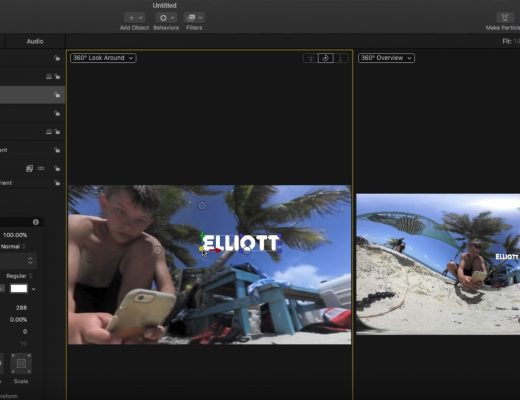Open the Add Object toolbar menu
This screenshot has height=400, width=520.
[x=135, y=18]
